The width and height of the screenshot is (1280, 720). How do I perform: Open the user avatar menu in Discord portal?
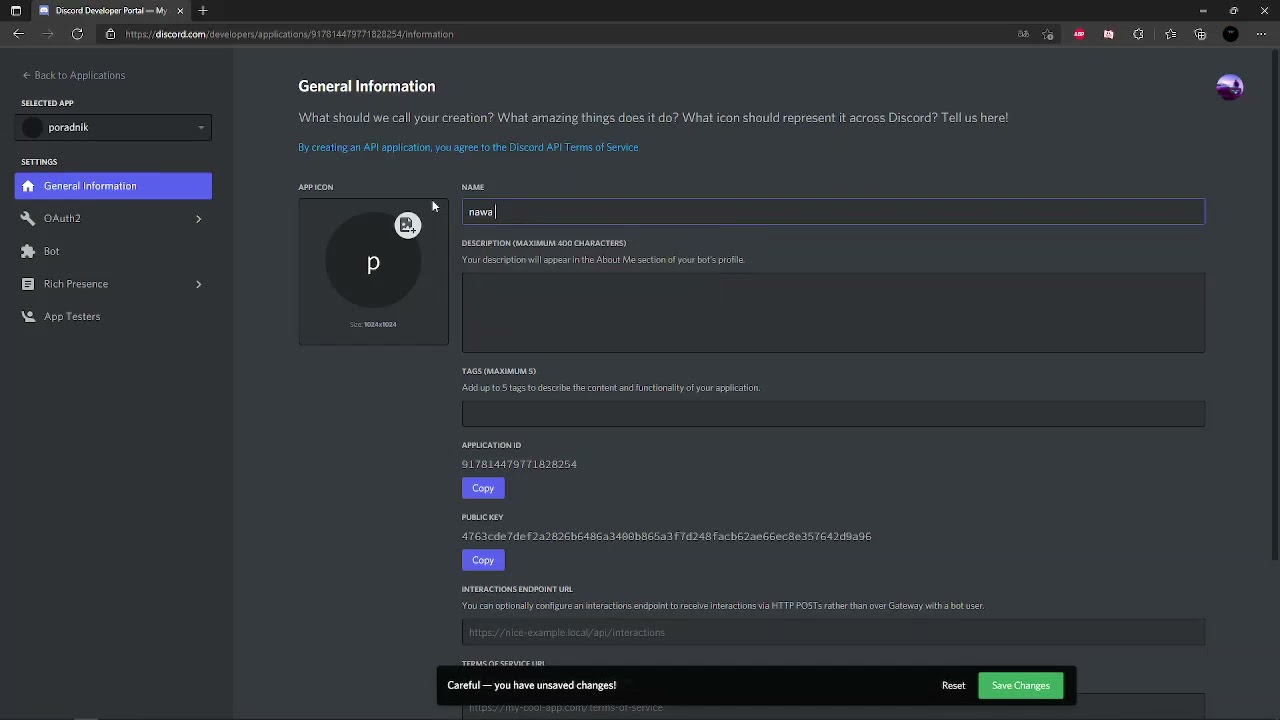[1229, 87]
